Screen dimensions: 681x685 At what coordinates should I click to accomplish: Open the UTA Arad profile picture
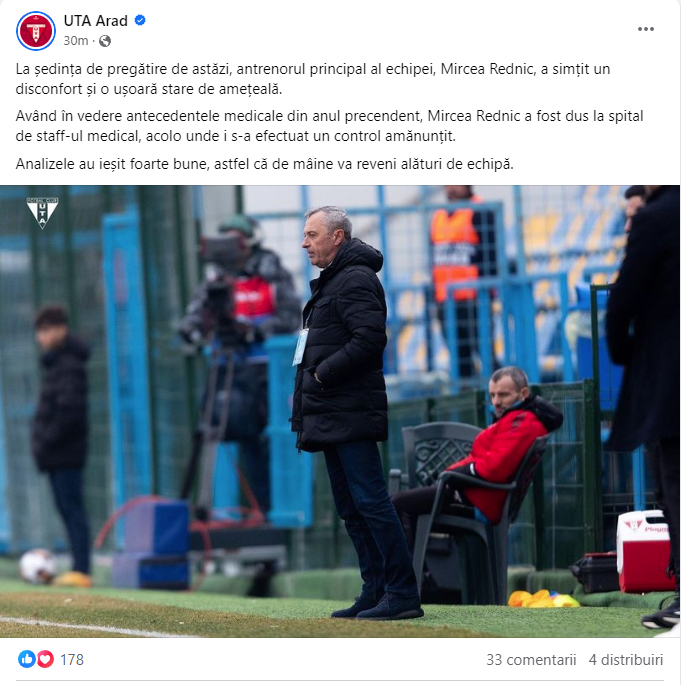pyautogui.click(x=36, y=31)
